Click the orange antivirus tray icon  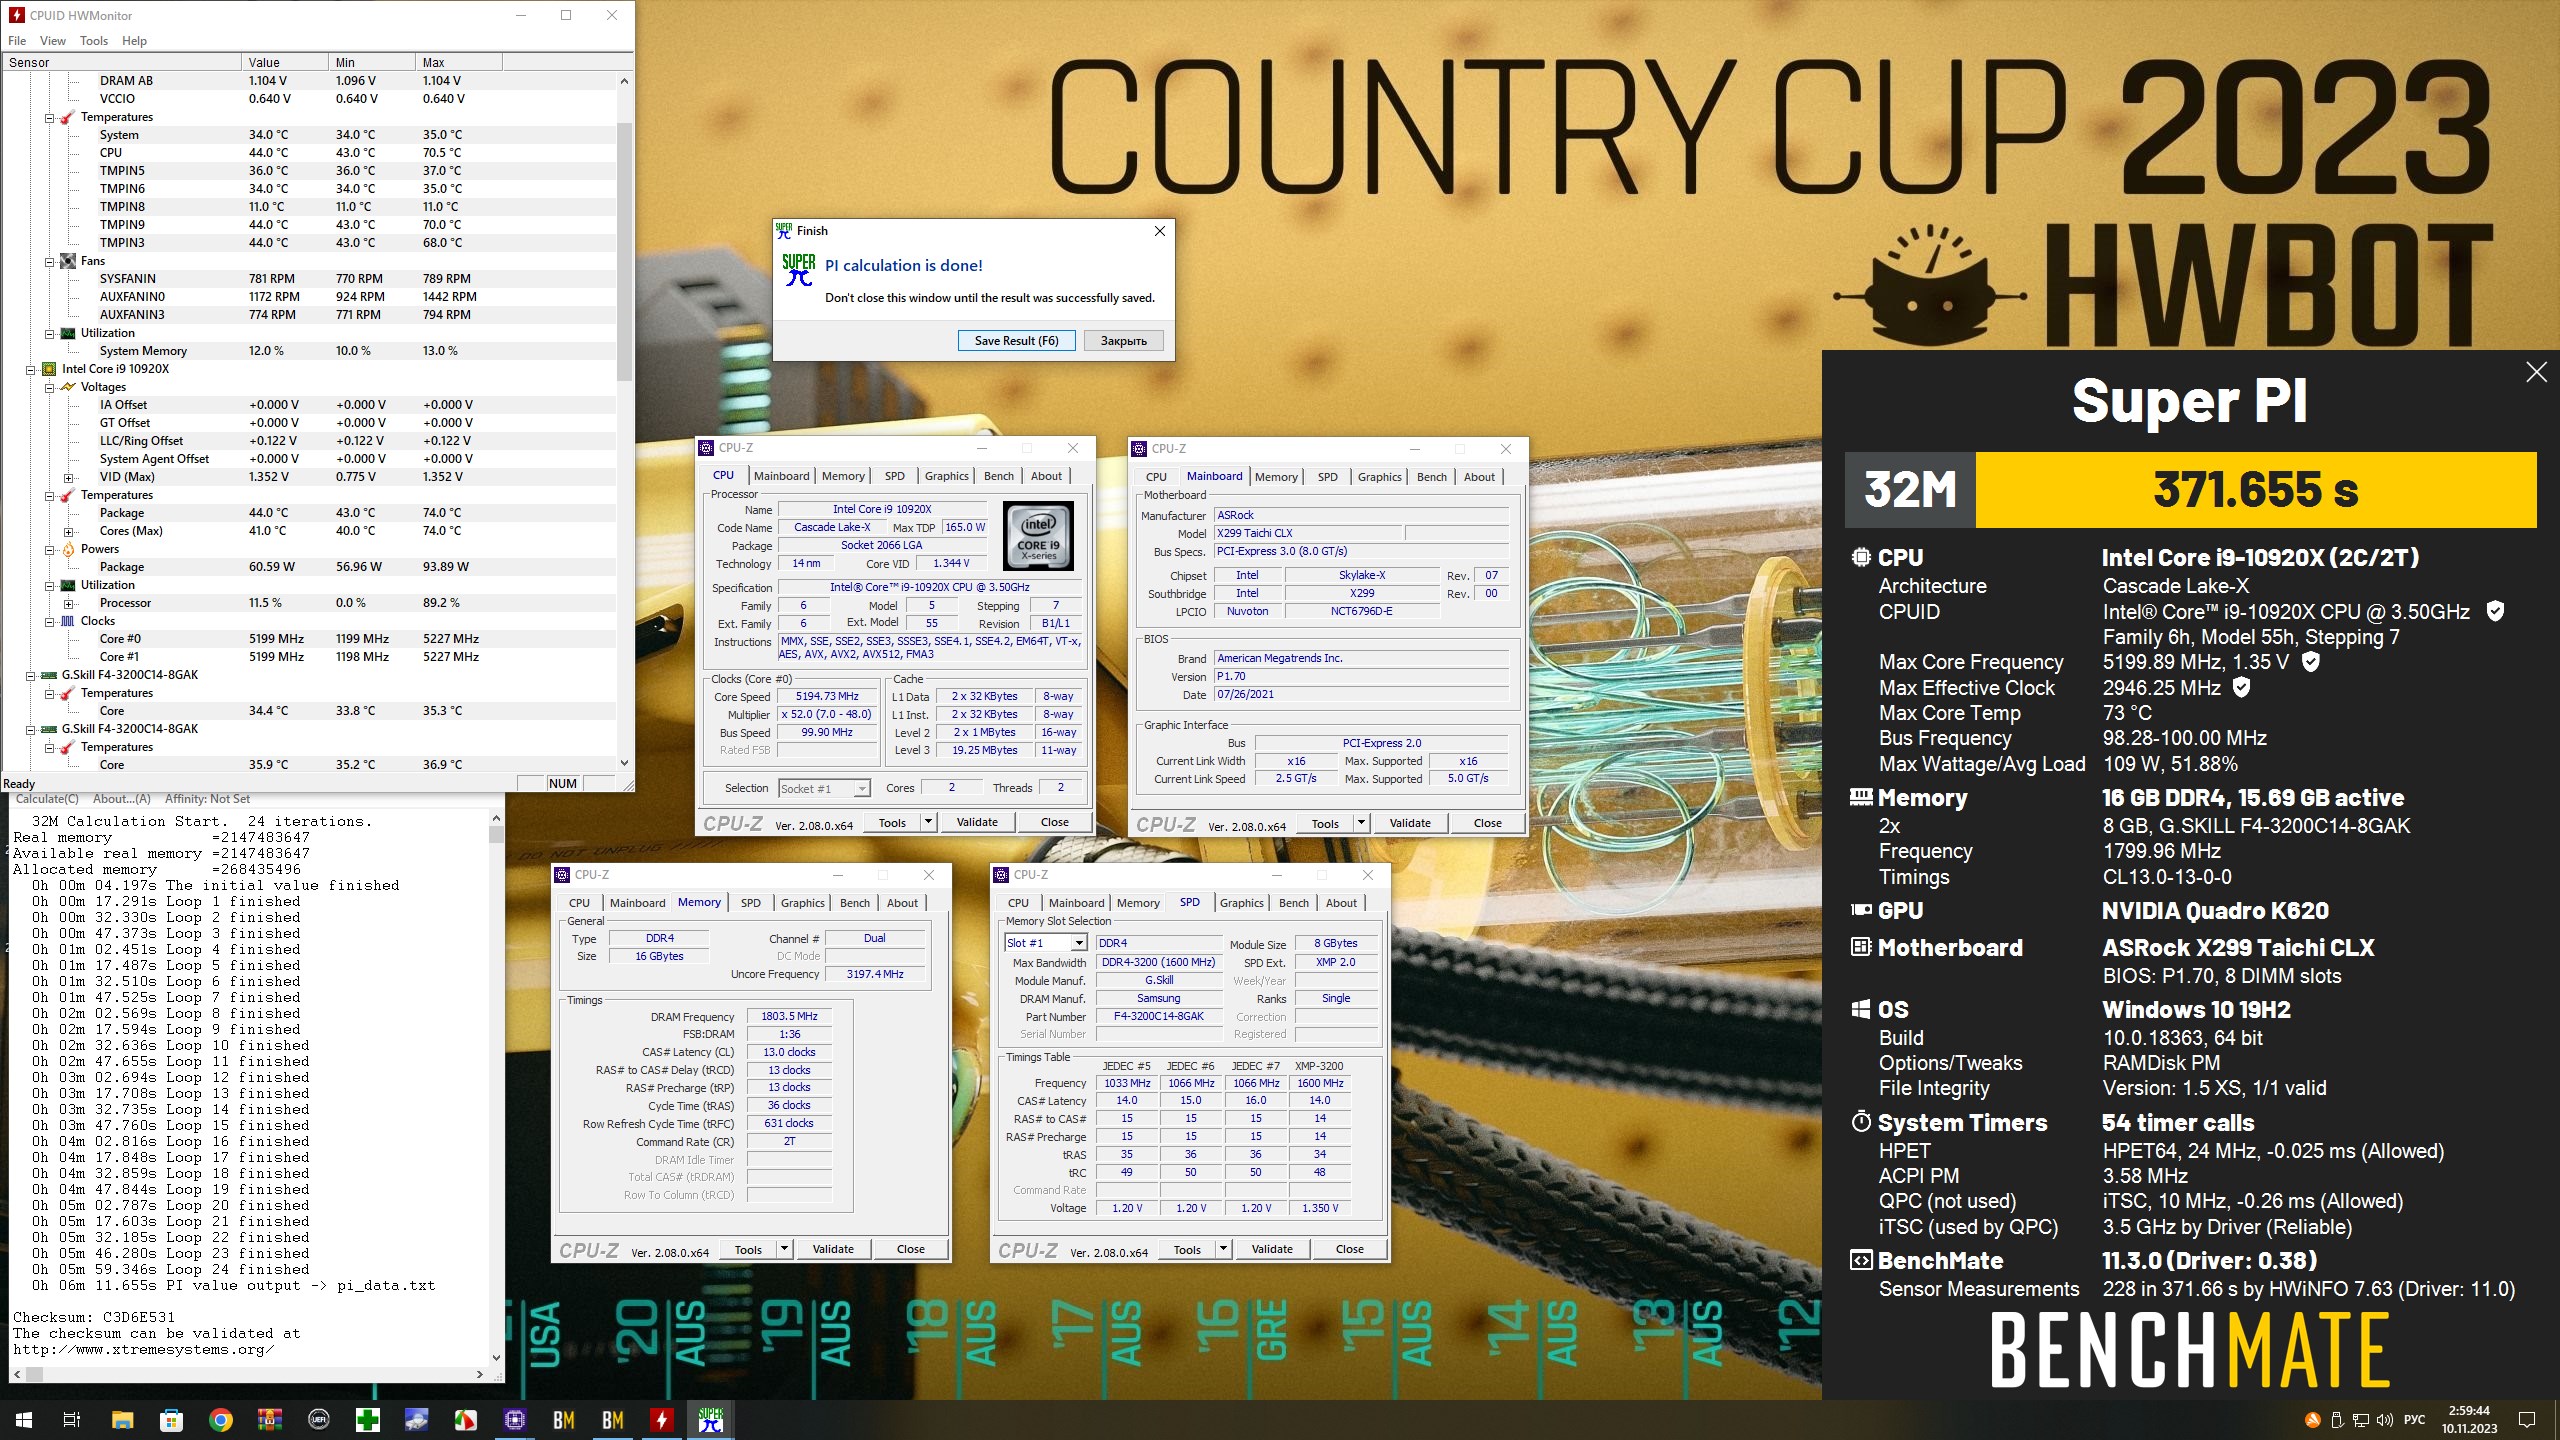(x=2313, y=1419)
